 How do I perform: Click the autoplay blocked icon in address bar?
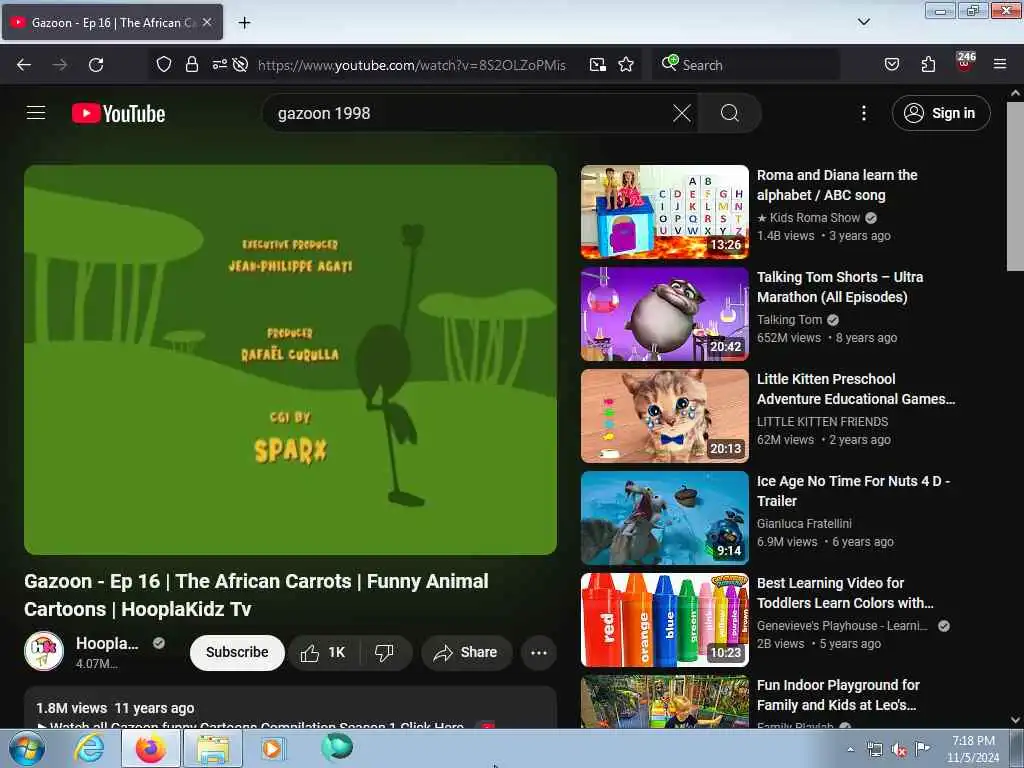click(x=240, y=64)
